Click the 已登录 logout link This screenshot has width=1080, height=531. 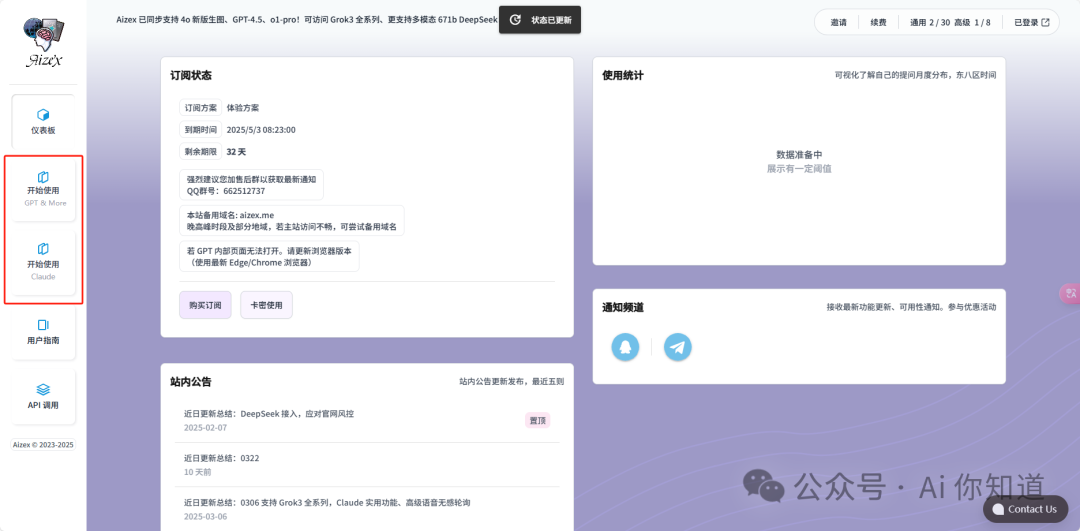(x=1031, y=22)
